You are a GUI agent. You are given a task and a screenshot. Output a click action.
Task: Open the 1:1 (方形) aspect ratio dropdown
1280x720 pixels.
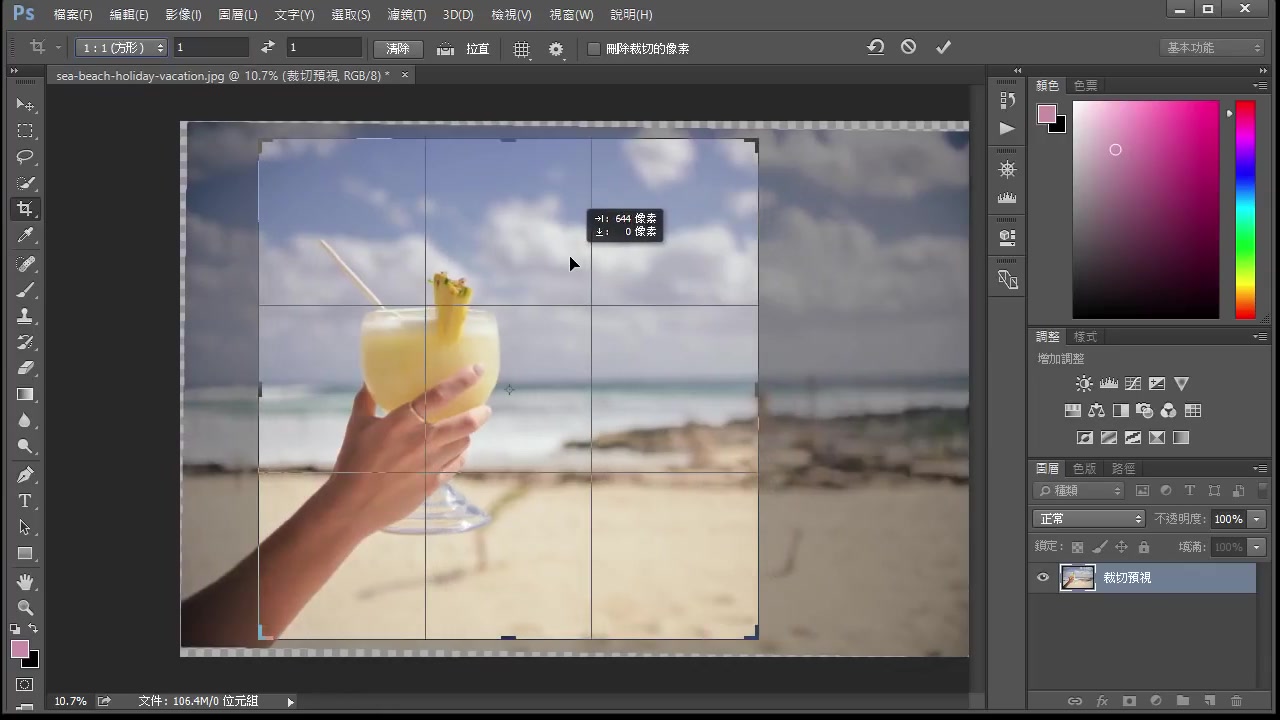coord(120,47)
